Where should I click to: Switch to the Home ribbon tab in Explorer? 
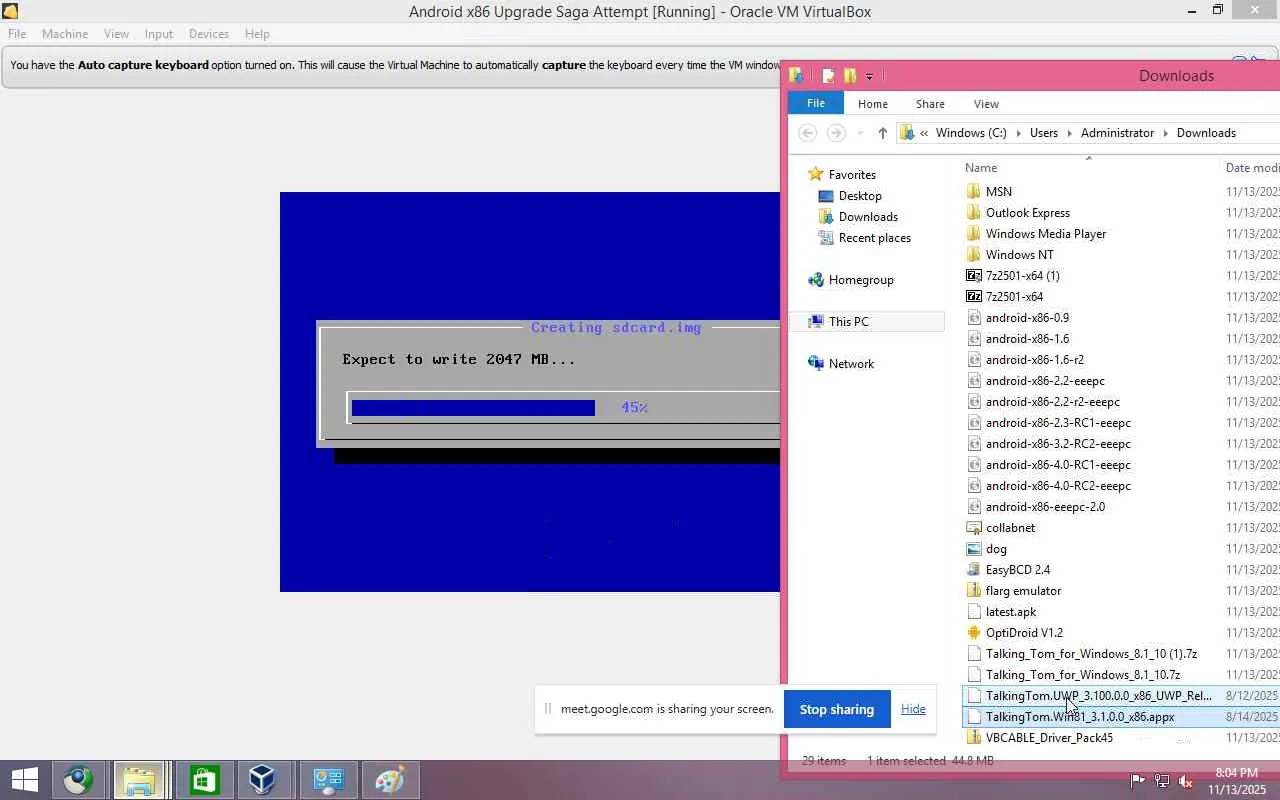[873, 104]
